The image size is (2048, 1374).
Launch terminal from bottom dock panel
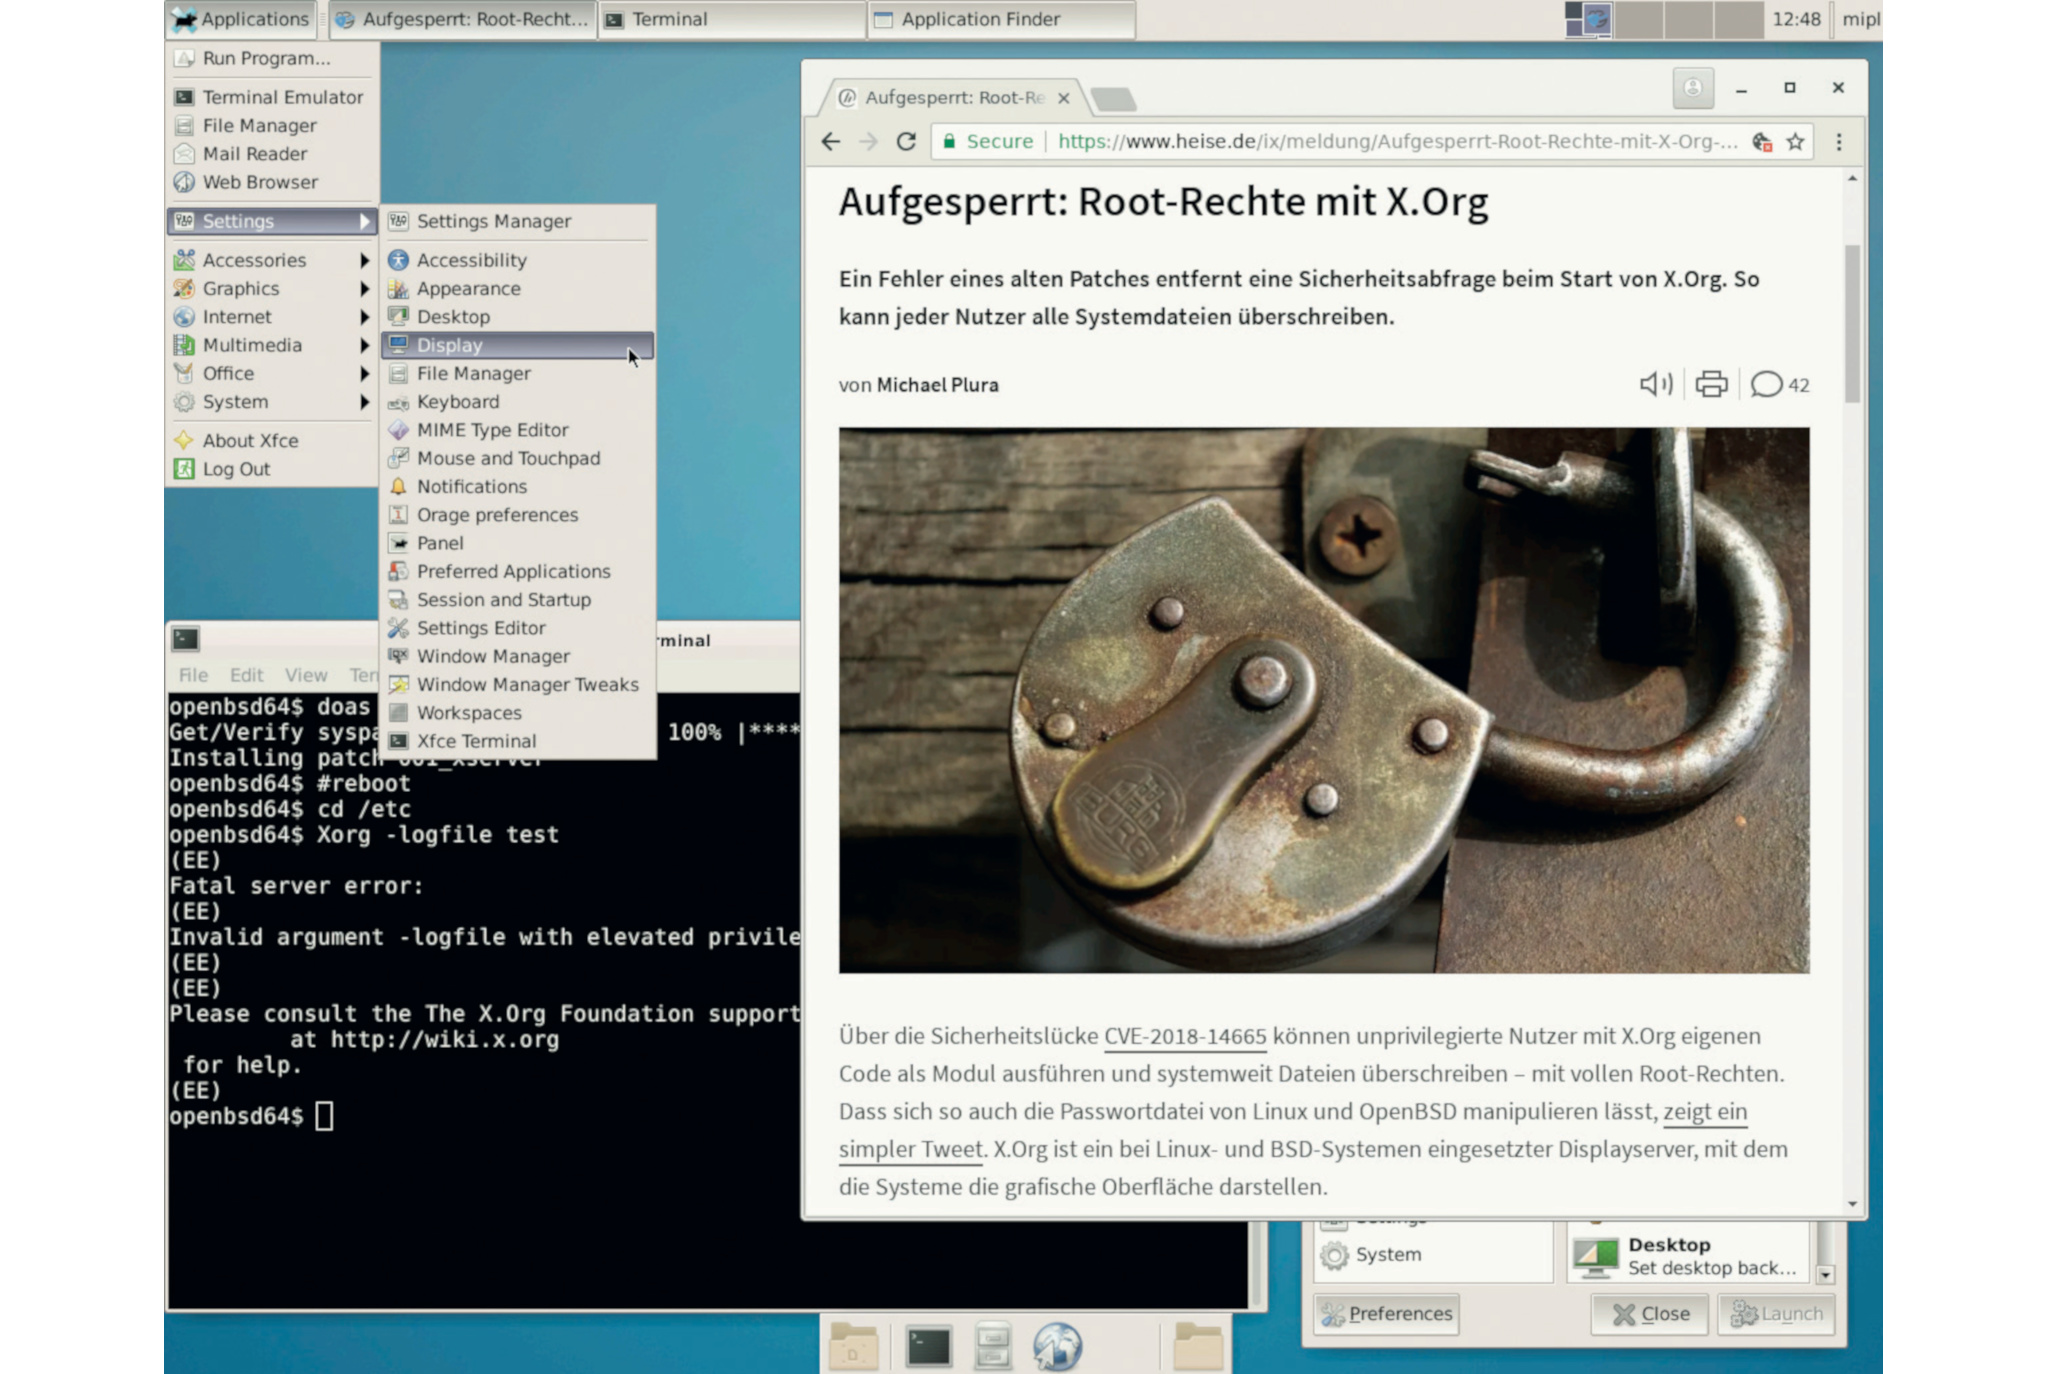928,1346
